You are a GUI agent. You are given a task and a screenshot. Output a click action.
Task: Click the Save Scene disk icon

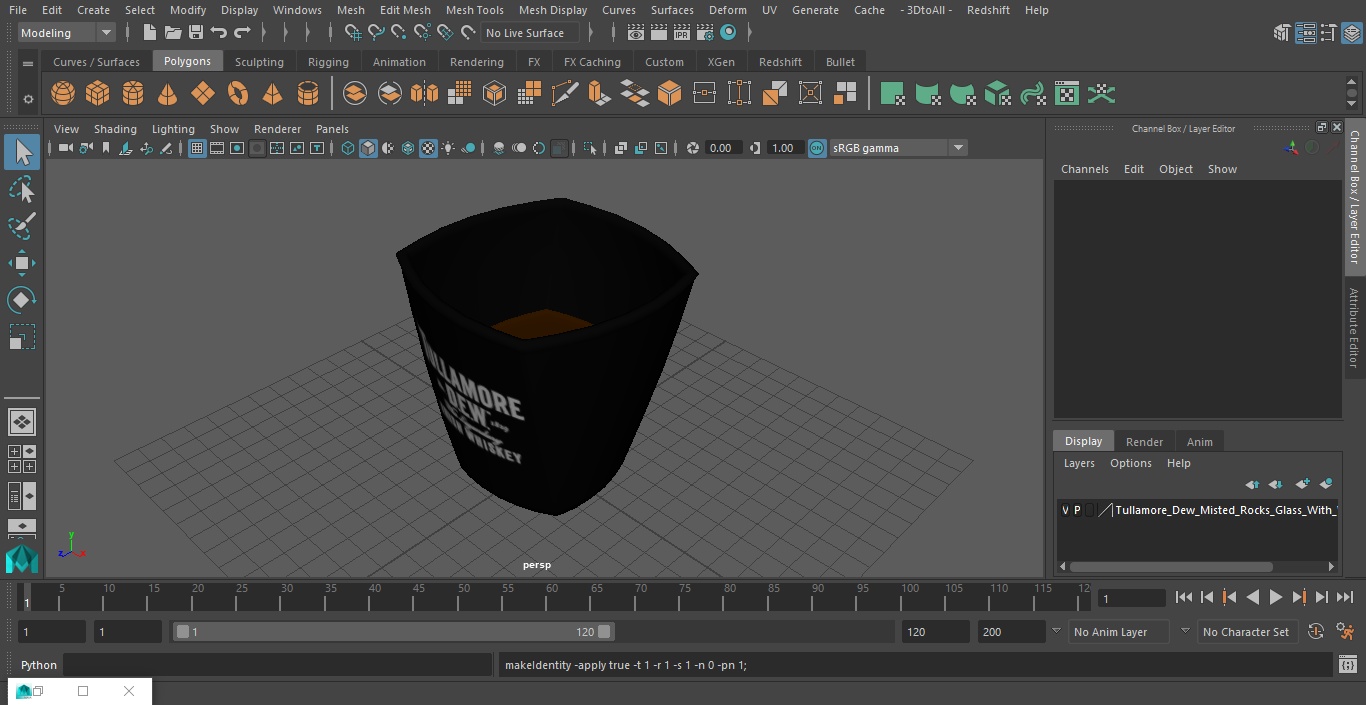pyautogui.click(x=196, y=33)
